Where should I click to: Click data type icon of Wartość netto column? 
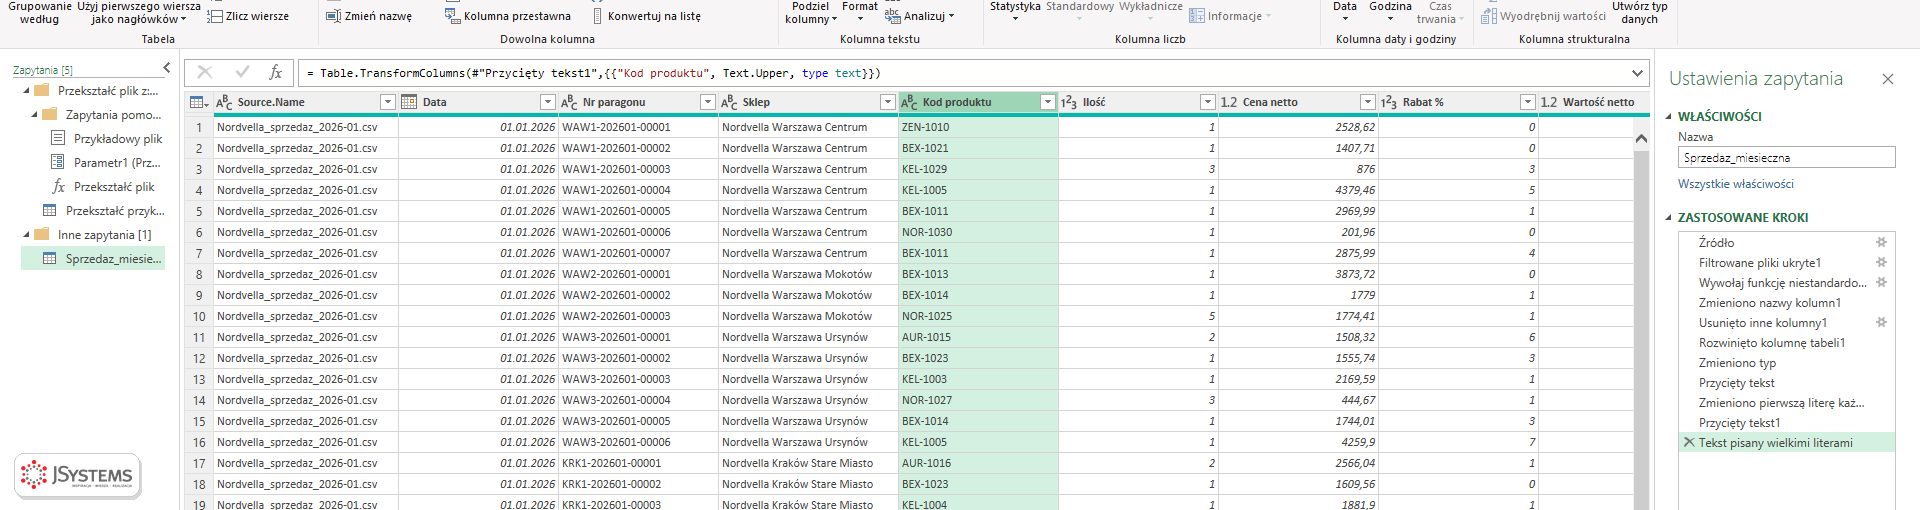pyautogui.click(x=1549, y=102)
